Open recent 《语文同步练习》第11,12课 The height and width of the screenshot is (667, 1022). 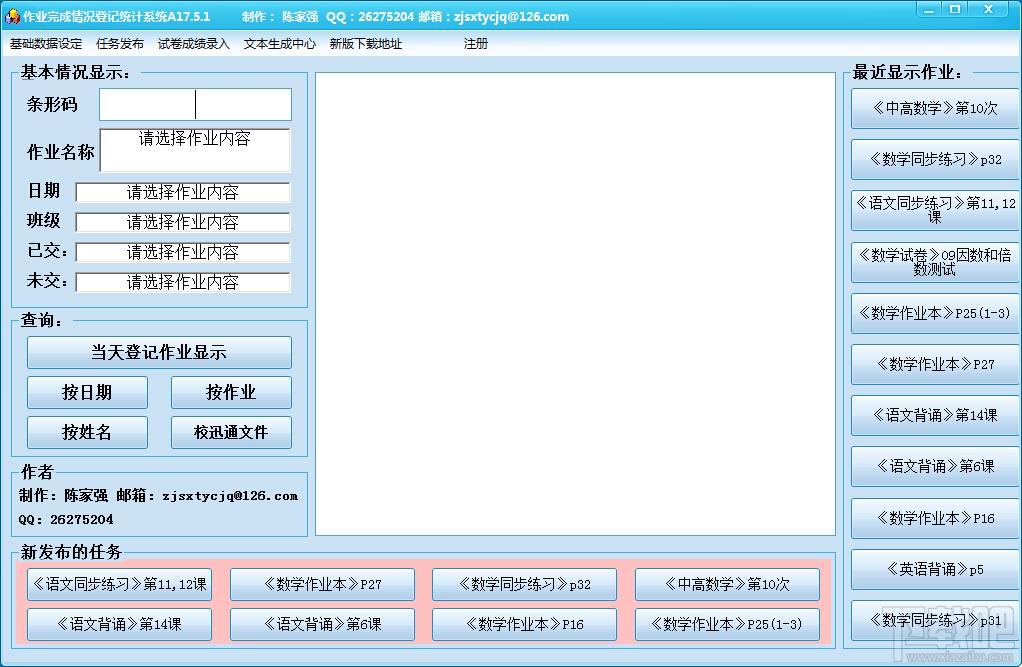point(935,210)
